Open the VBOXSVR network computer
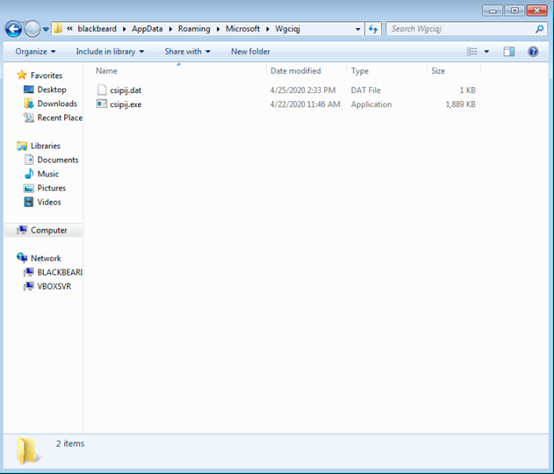 [x=54, y=286]
